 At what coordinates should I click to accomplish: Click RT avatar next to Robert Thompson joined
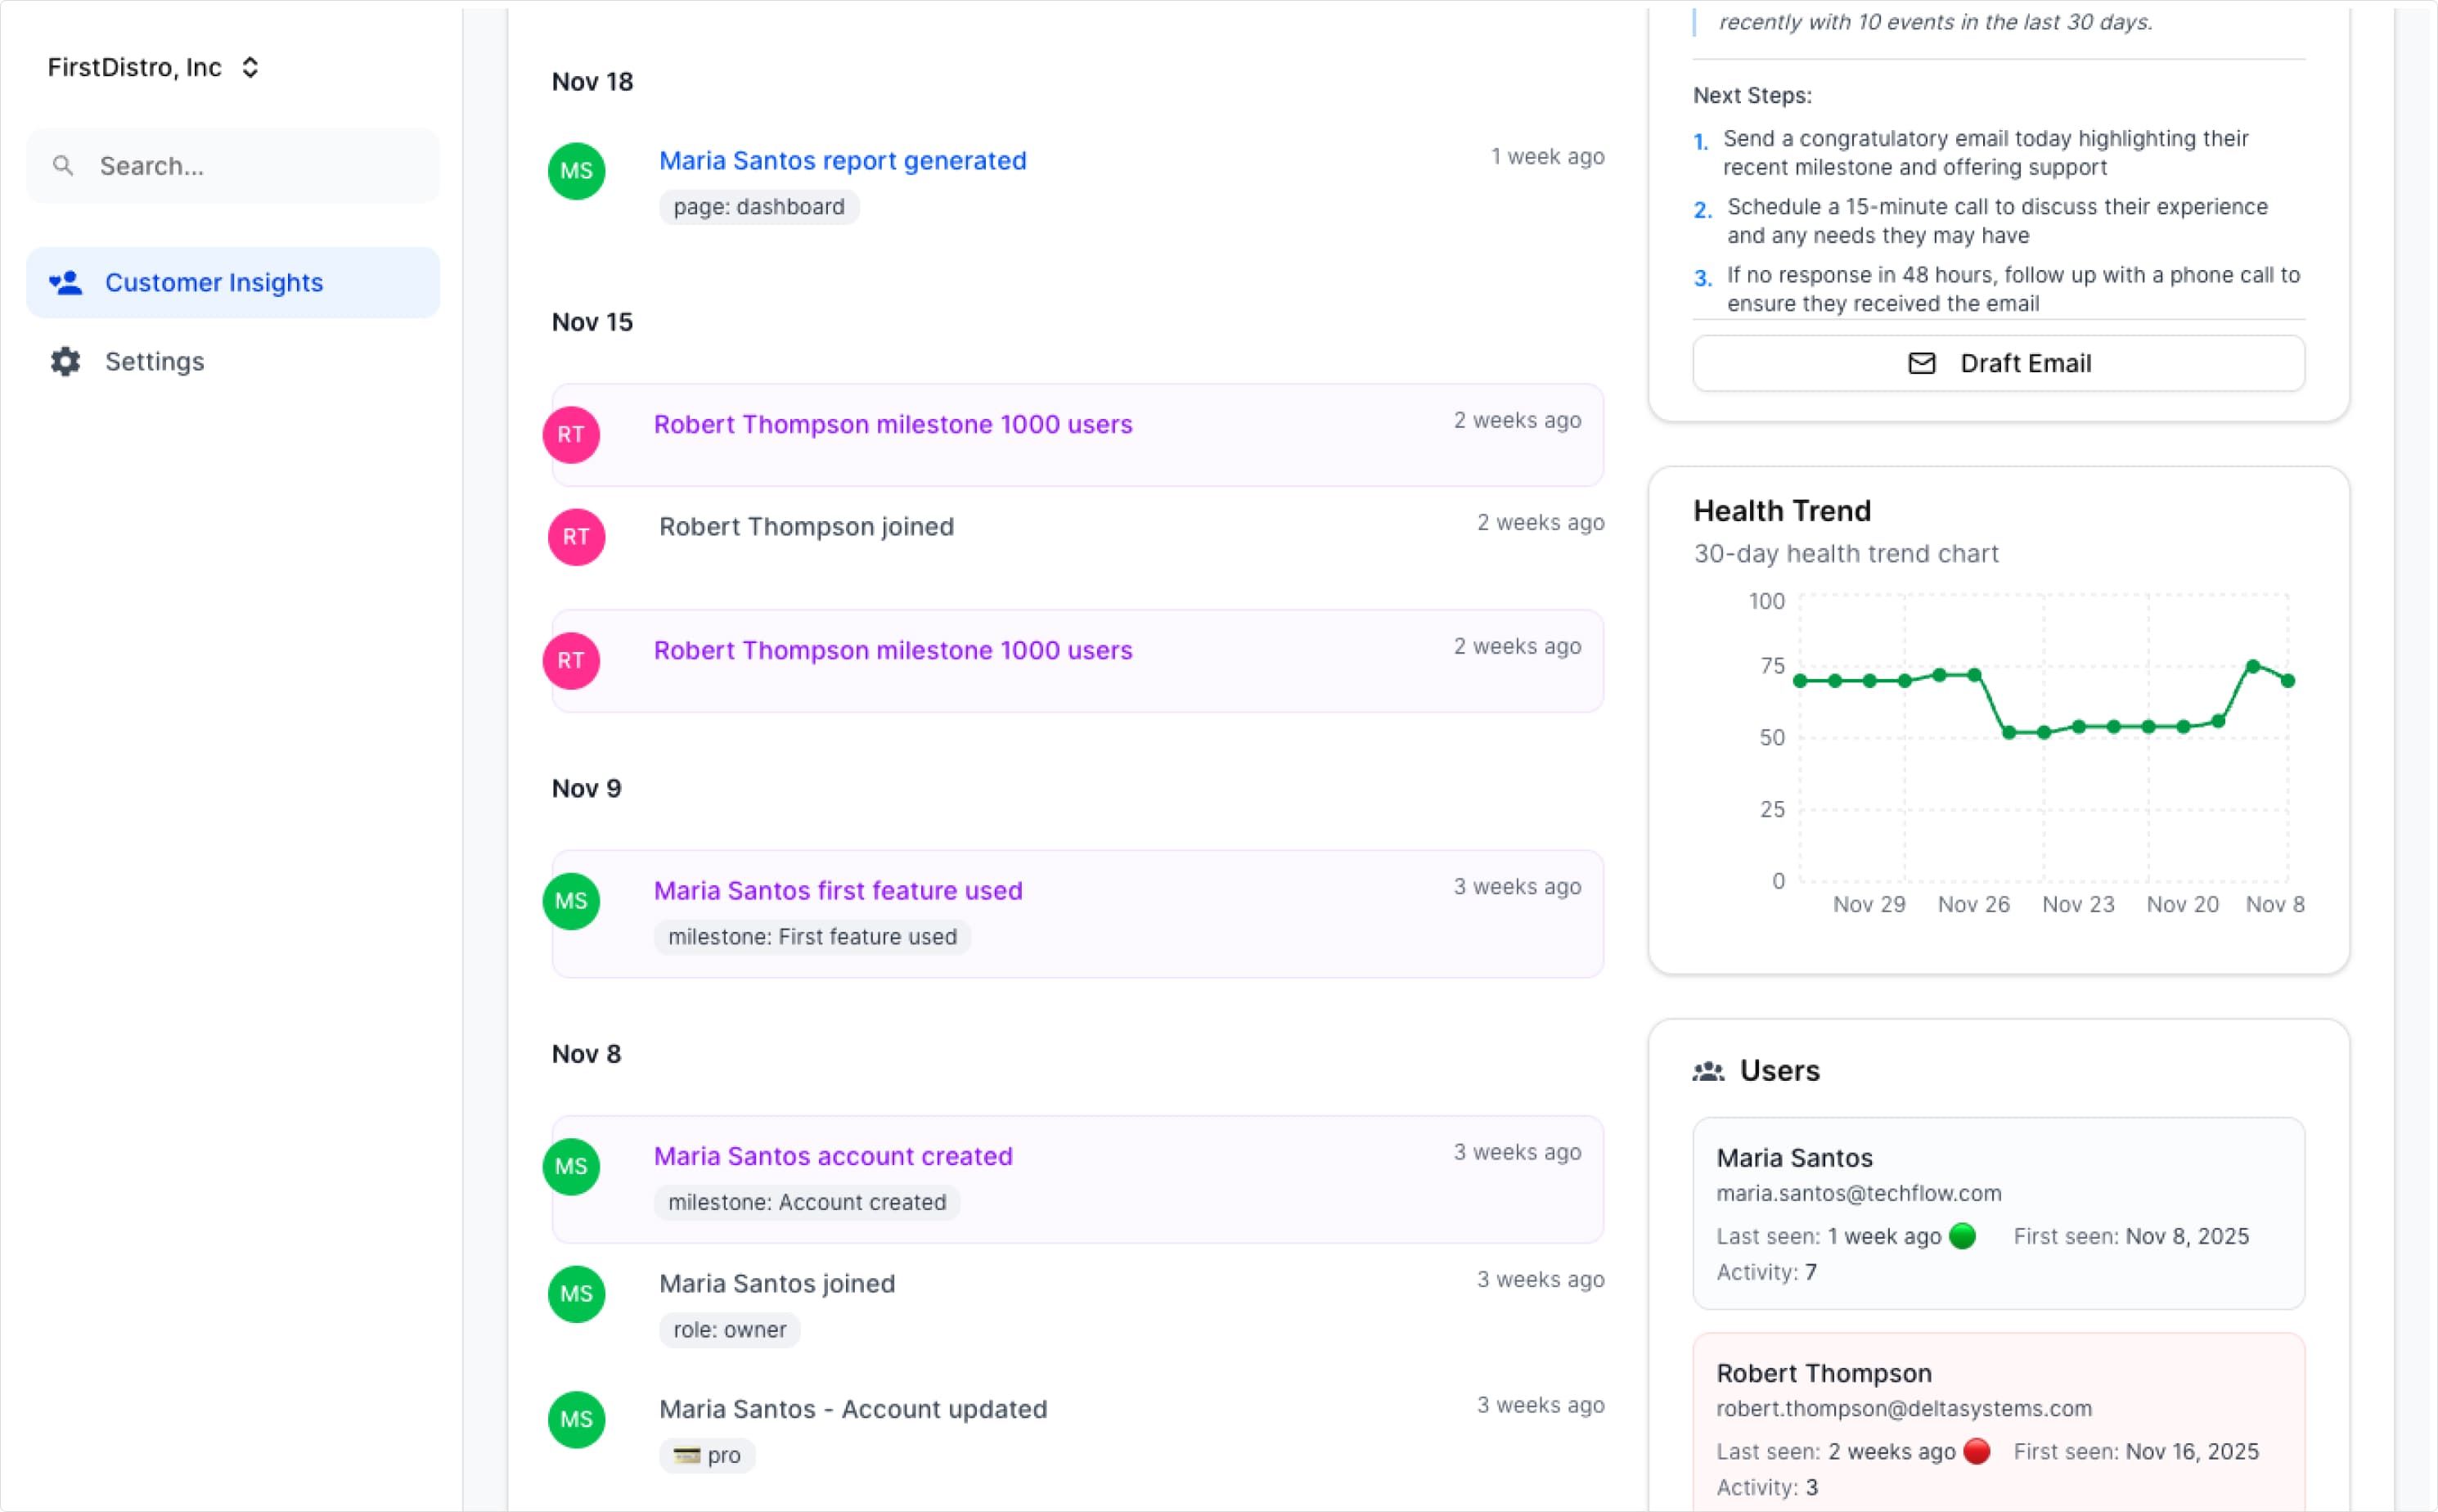tap(576, 537)
